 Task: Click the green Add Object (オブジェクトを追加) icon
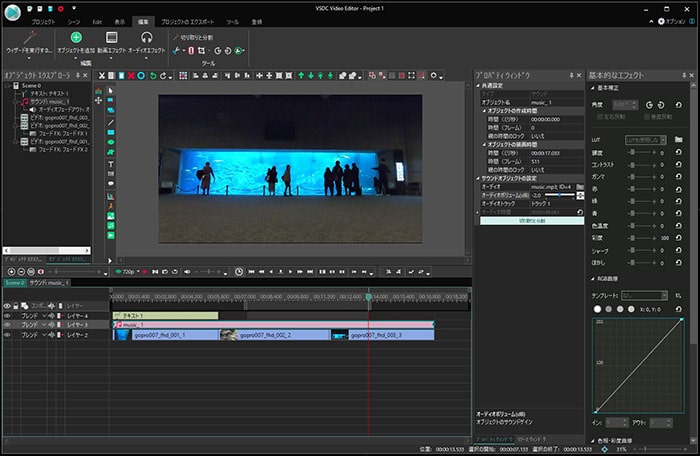(x=76, y=37)
